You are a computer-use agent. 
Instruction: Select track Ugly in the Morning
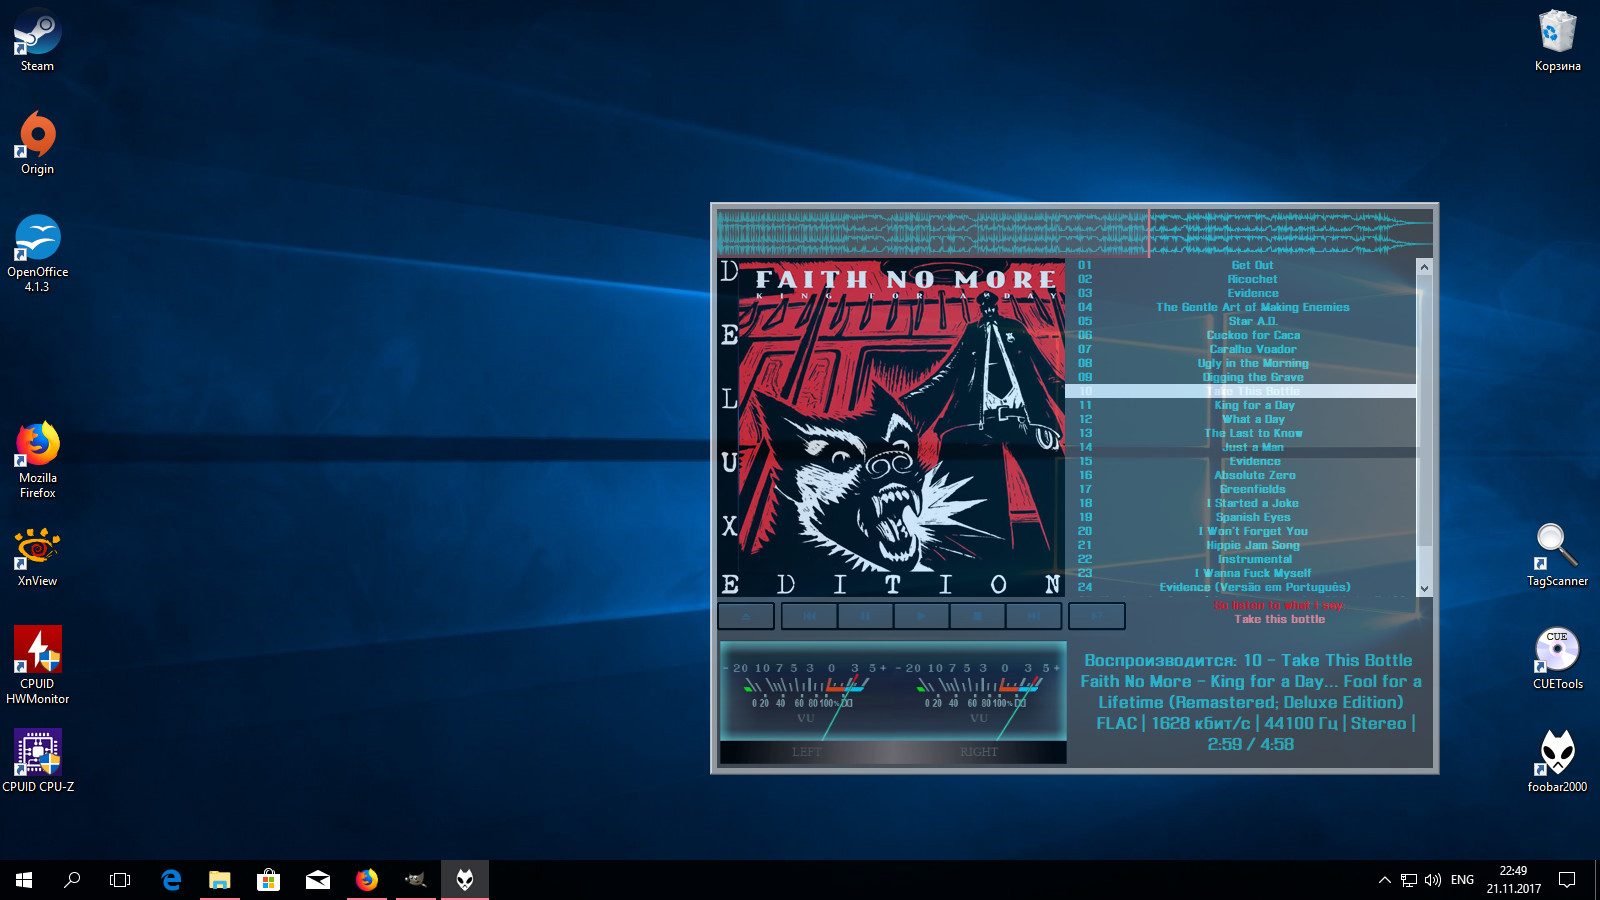[x=1241, y=363]
